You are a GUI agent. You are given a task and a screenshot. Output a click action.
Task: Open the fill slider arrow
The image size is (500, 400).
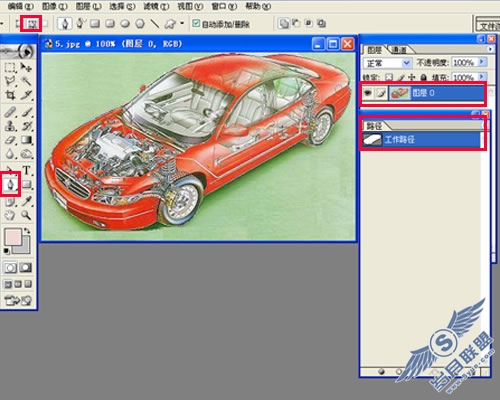coord(481,77)
